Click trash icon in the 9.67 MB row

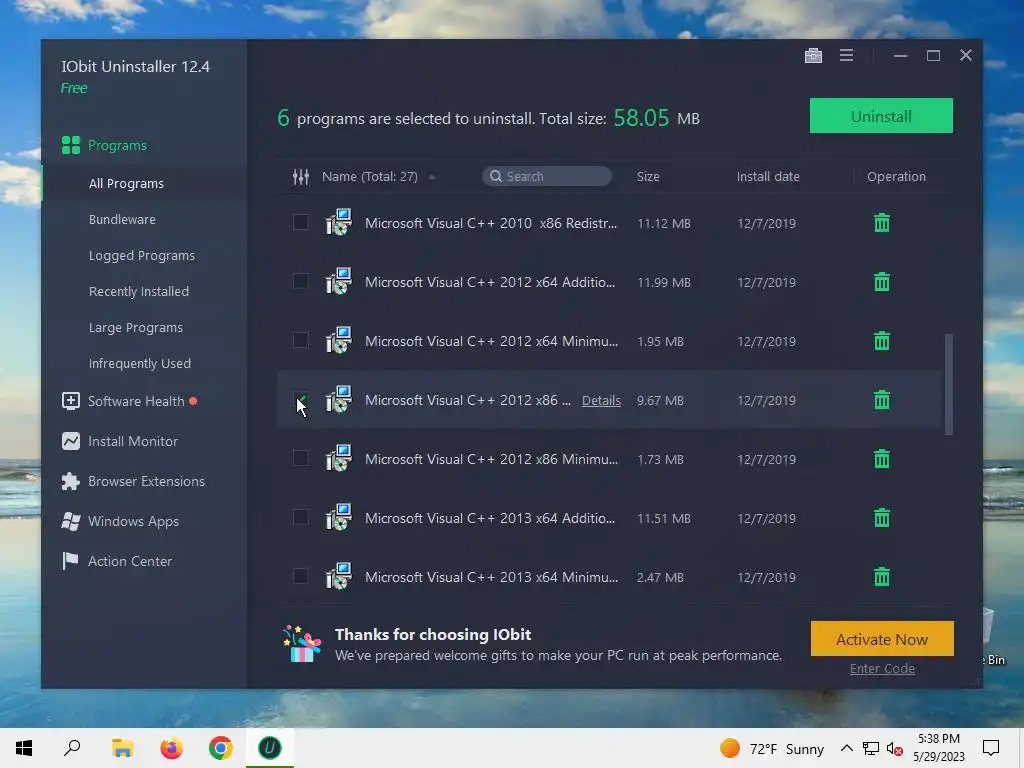[x=882, y=400]
